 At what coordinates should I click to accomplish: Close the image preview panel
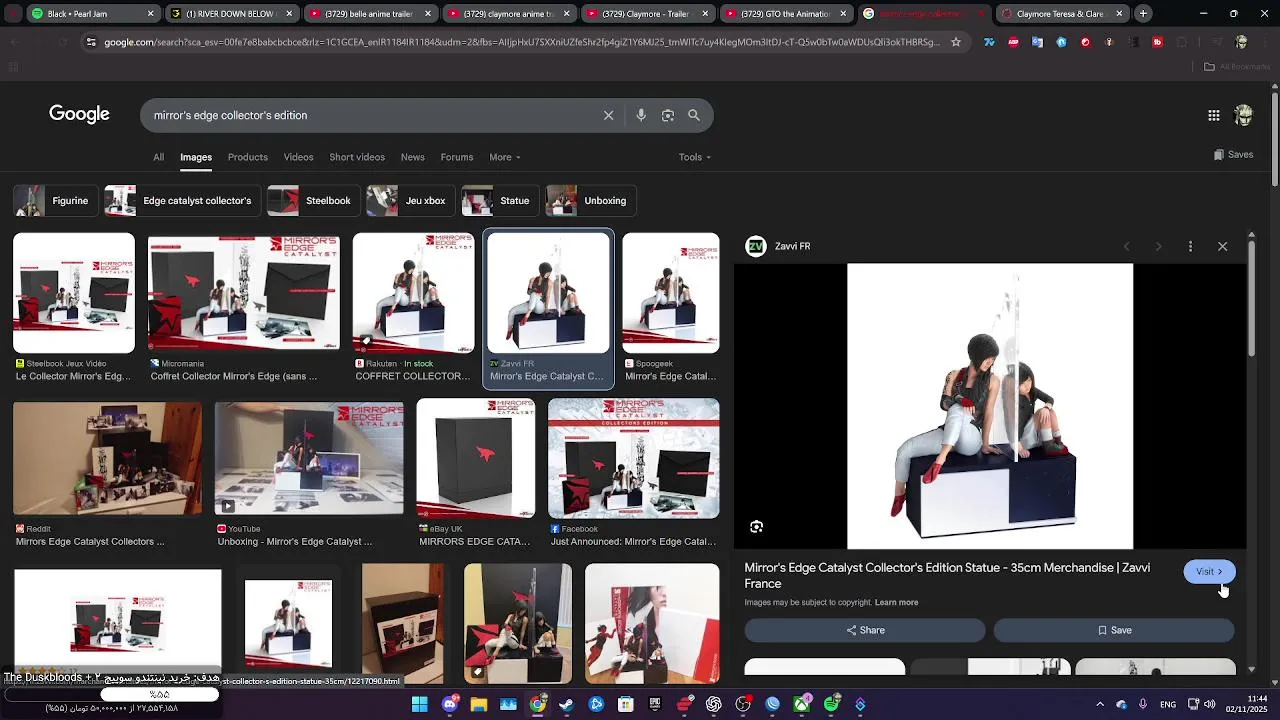pyautogui.click(x=1222, y=246)
